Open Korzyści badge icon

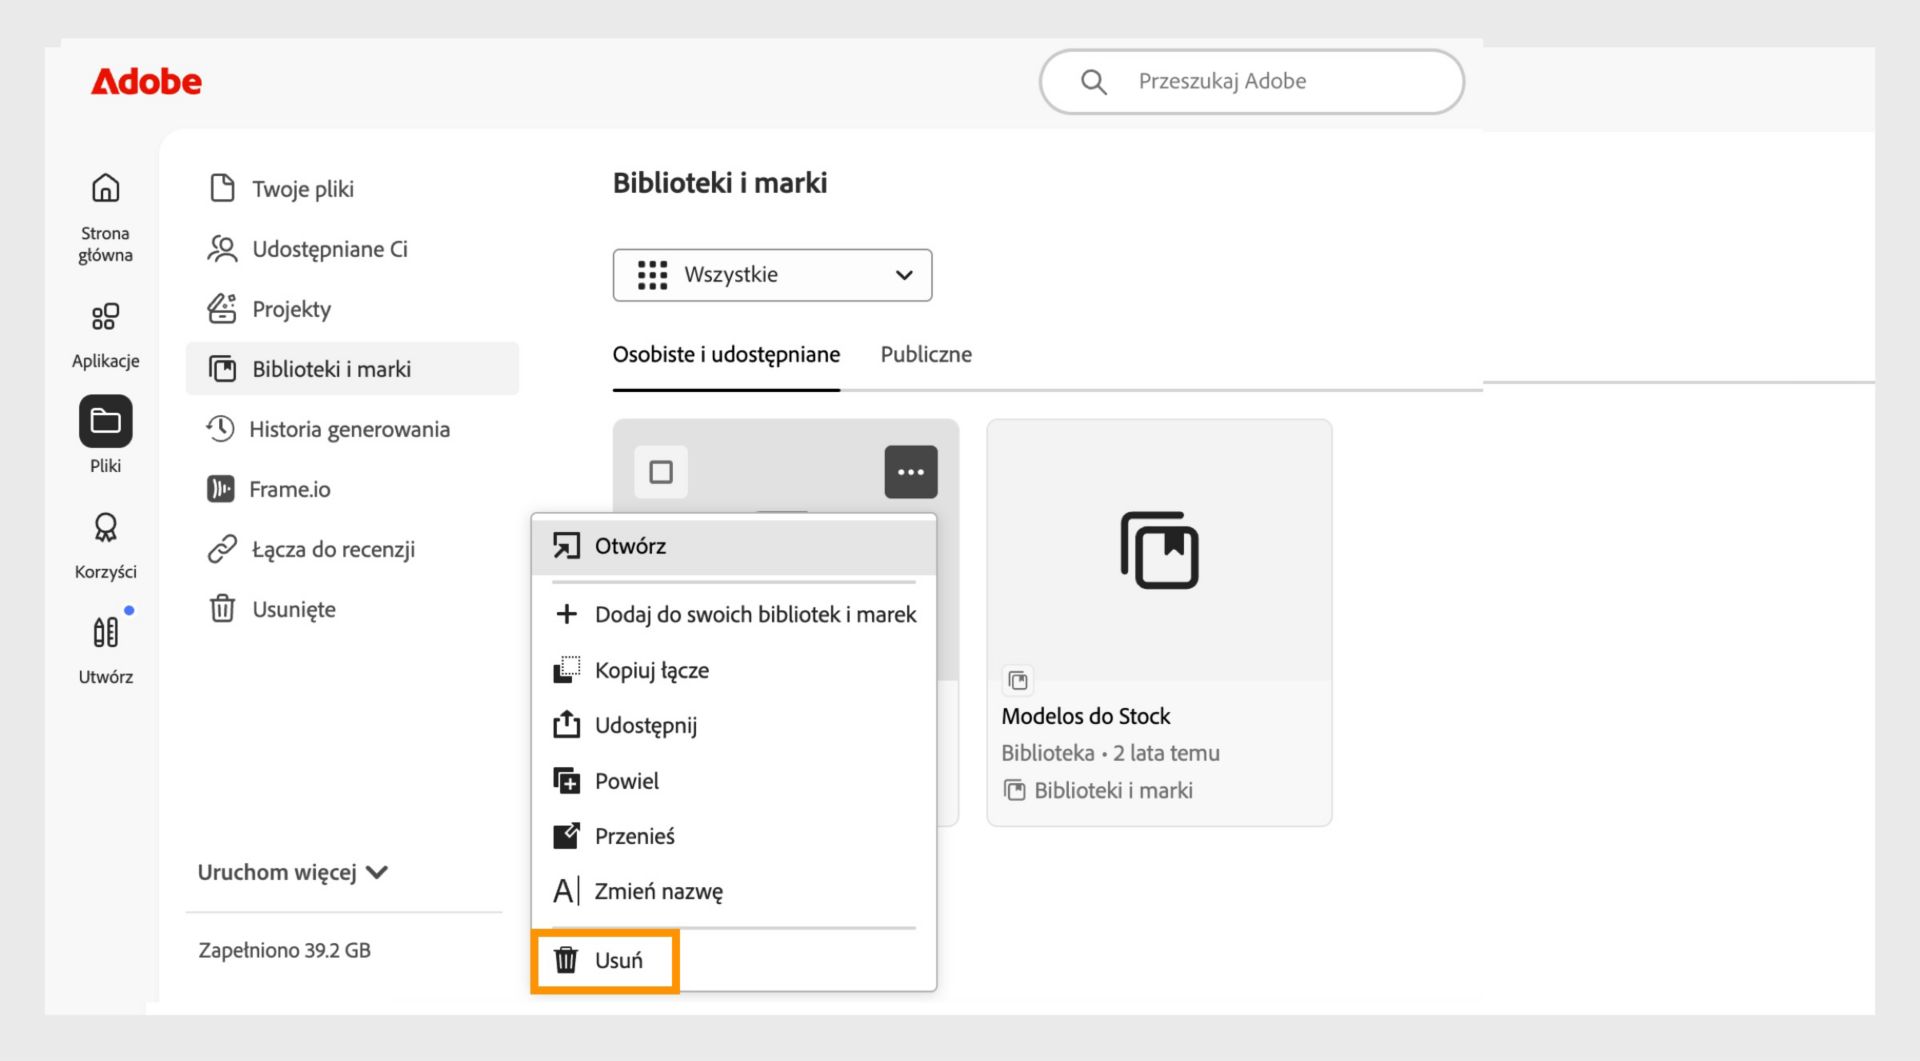[105, 527]
